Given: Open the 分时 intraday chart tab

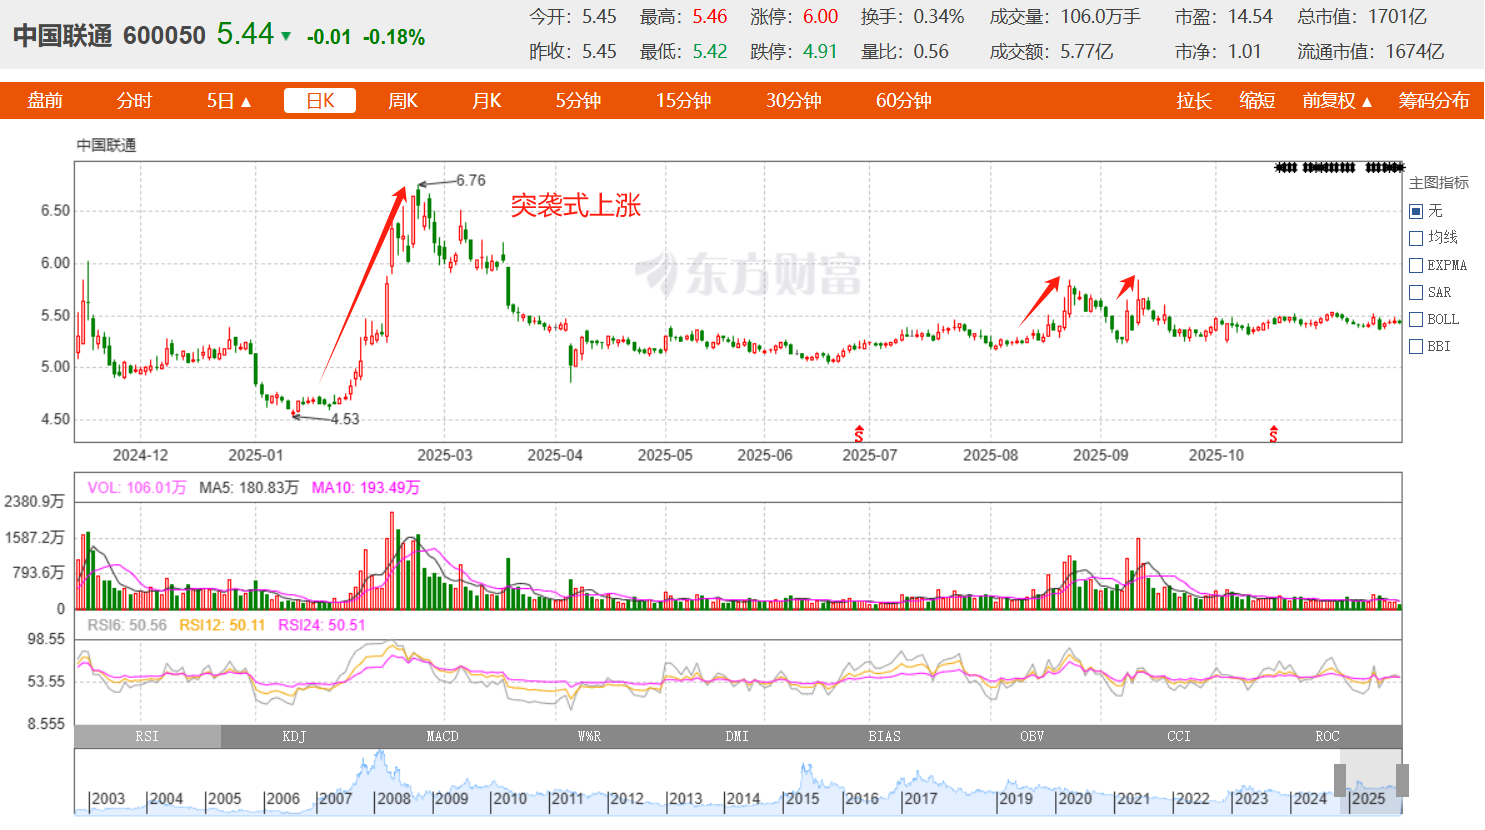Looking at the screenshot, I should (134, 101).
